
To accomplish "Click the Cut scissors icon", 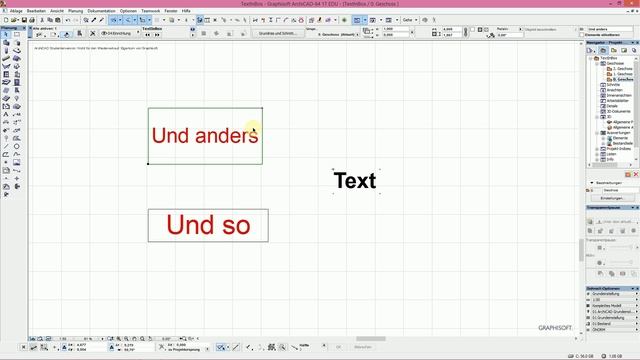I will point(42,20).
